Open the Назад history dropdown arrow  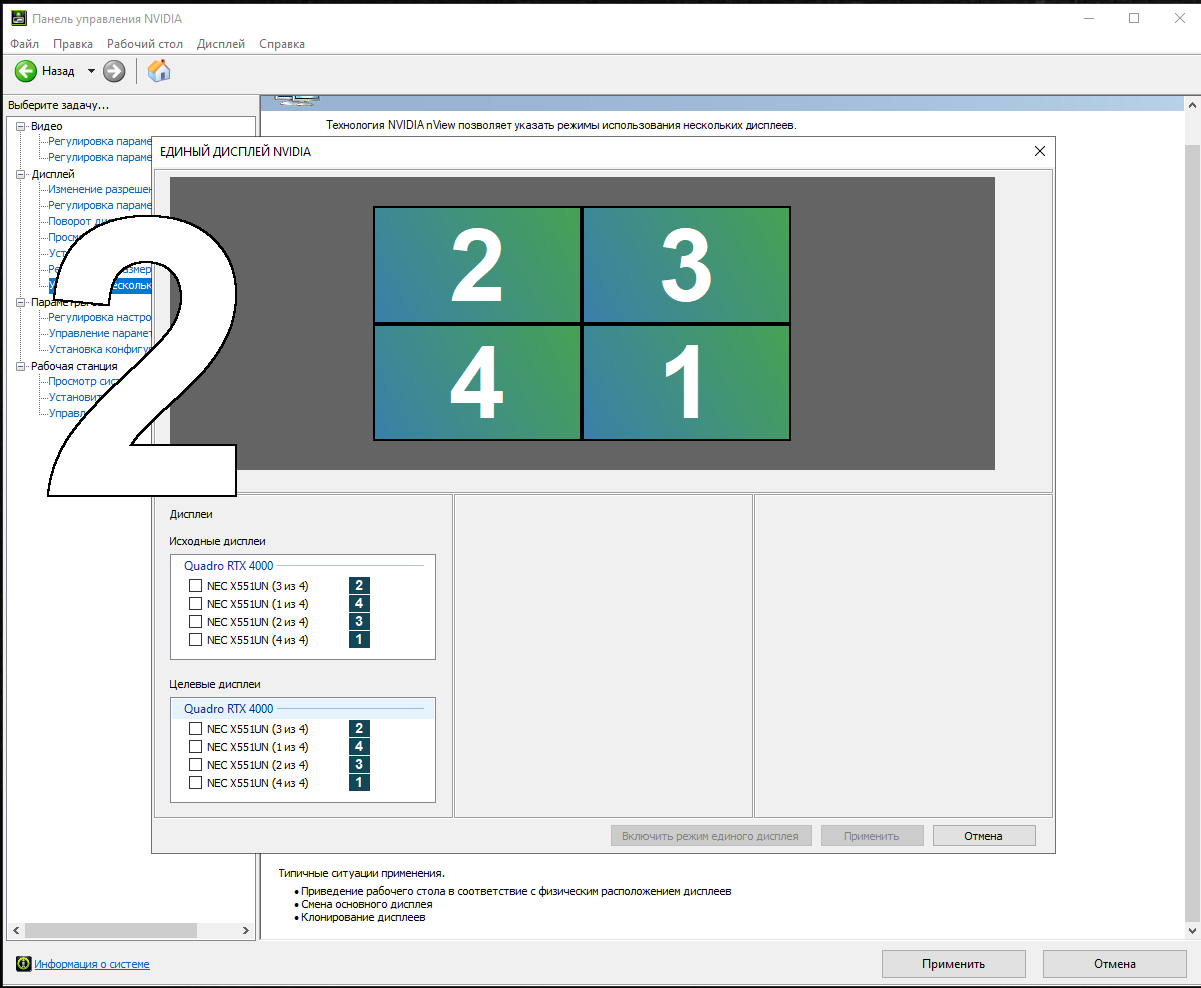pos(91,71)
